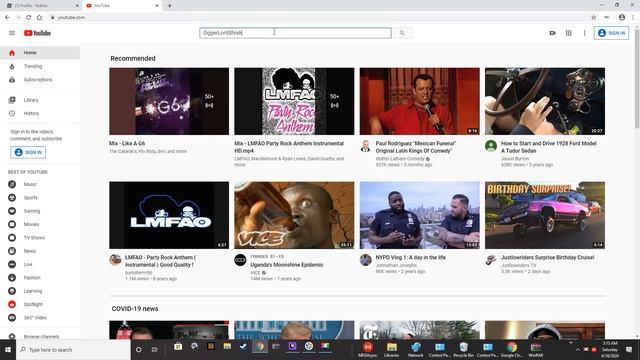The height and width of the screenshot is (360, 640).
Task: Click the NYPD Vlog 1 video title
Action: pos(411,258)
